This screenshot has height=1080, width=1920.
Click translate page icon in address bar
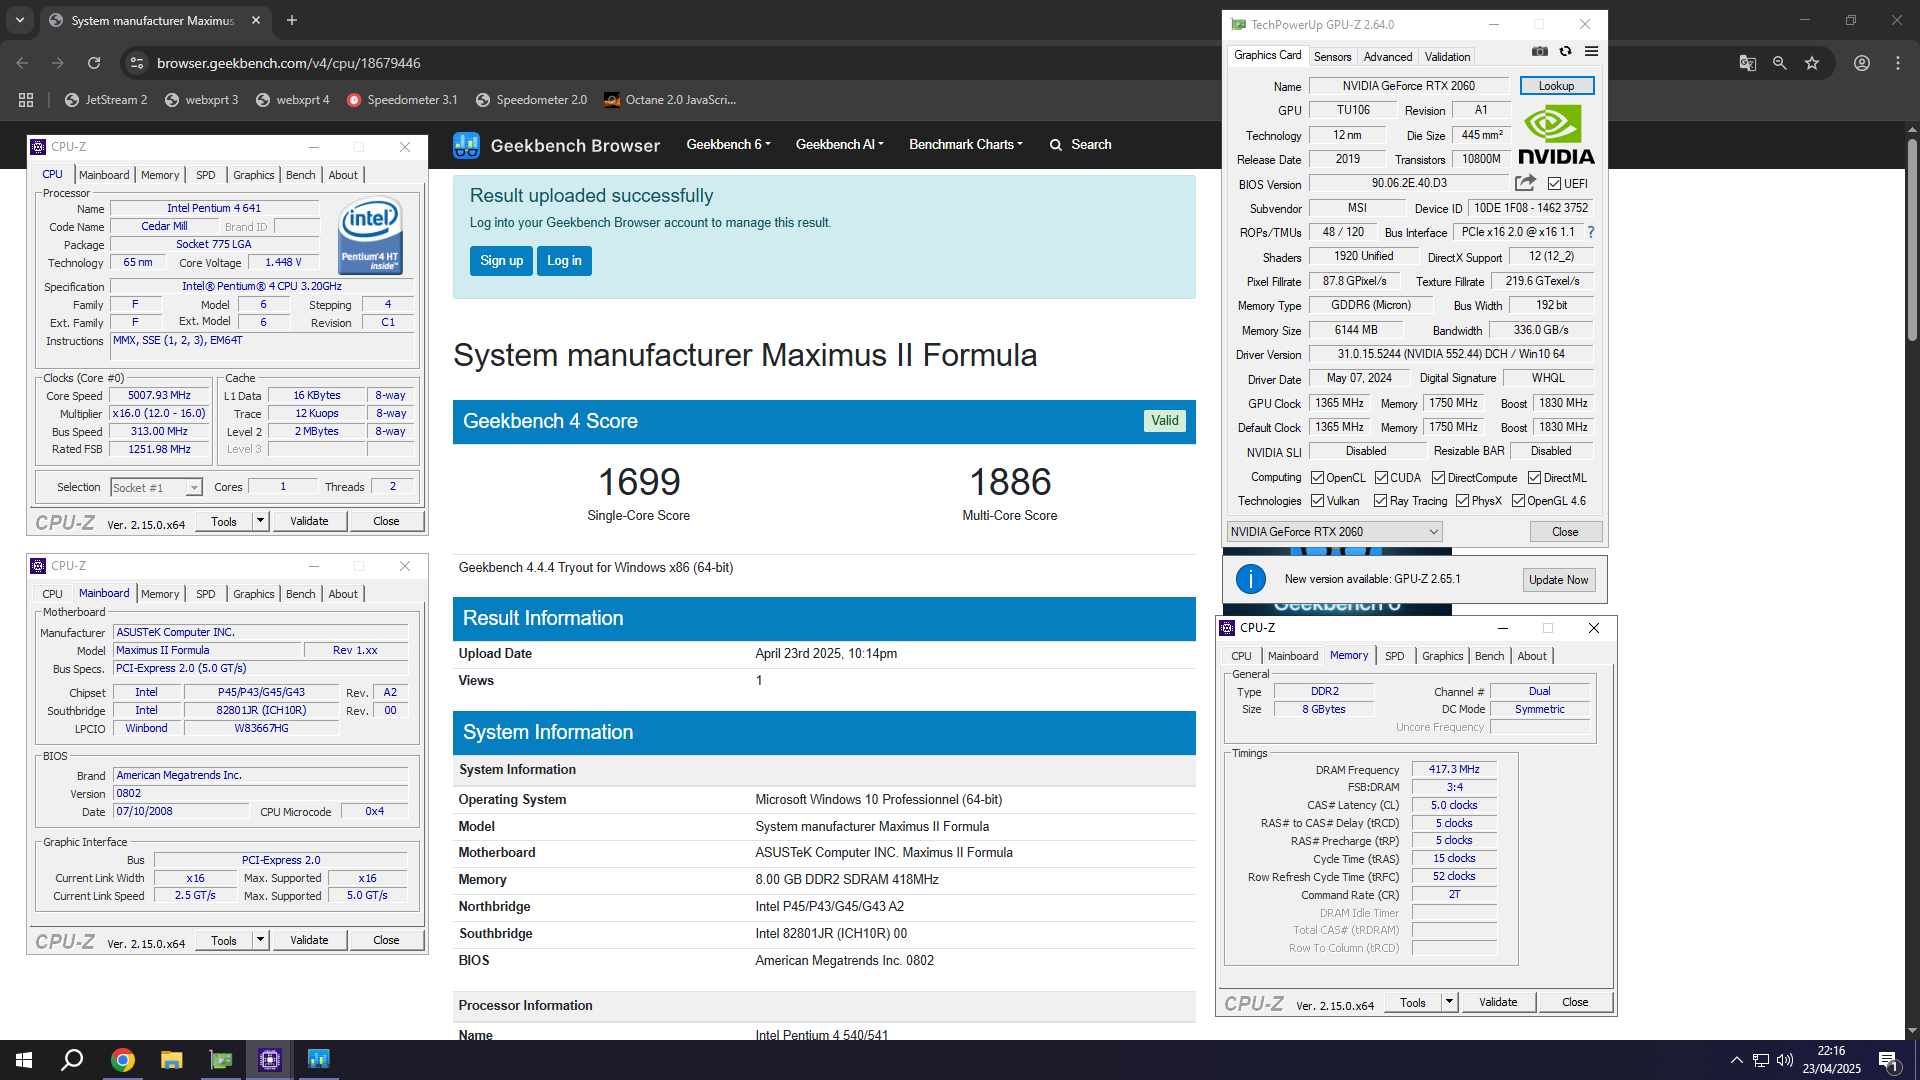click(x=1747, y=63)
